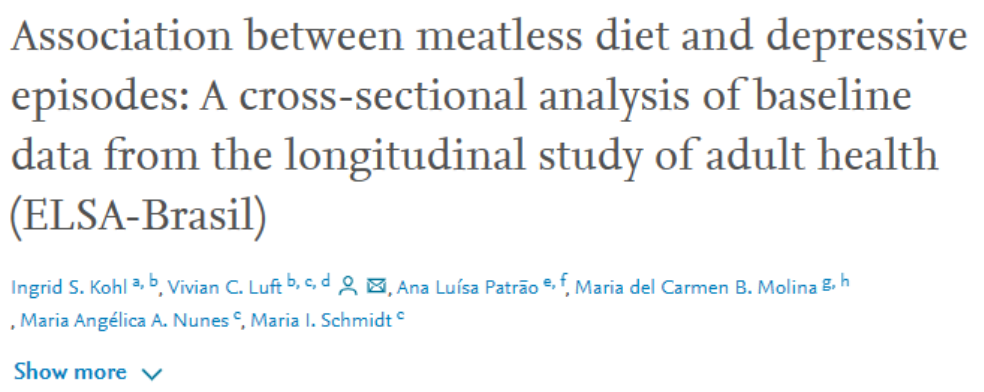Click superscript 'b' affiliation next to Kohl
Screen dimensions: 984x392
(x=154, y=283)
